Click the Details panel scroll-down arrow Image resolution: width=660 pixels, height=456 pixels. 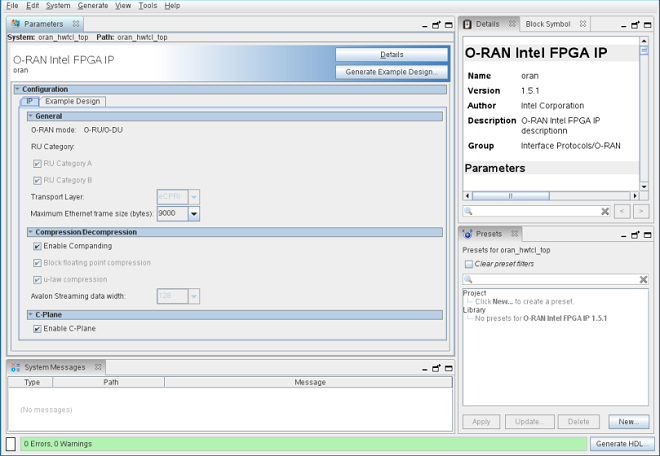pyautogui.click(x=644, y=187)
